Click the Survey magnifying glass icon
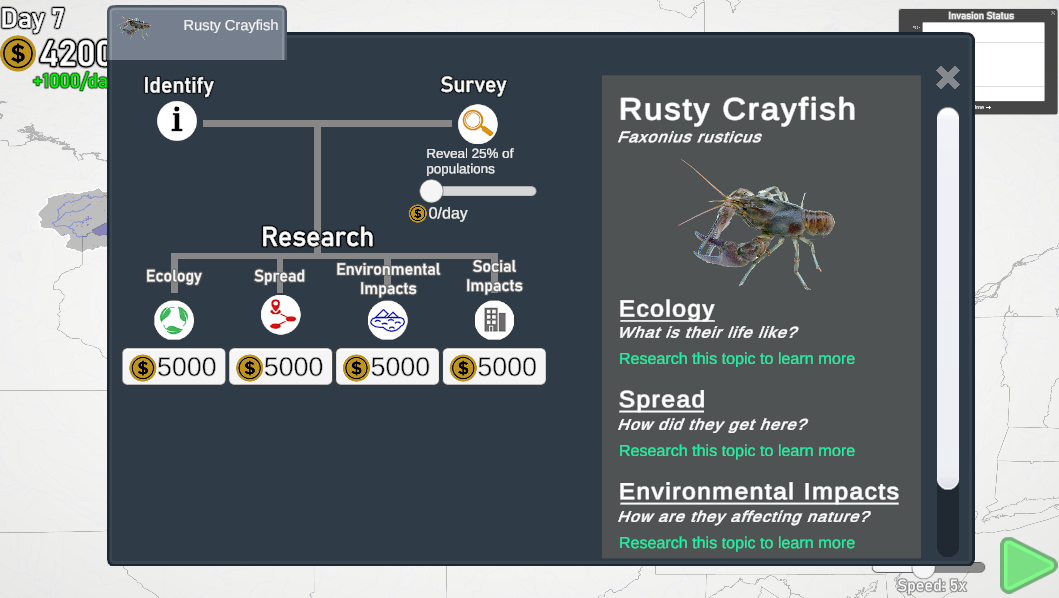The image size is (1059, 598). pos(477,124)
